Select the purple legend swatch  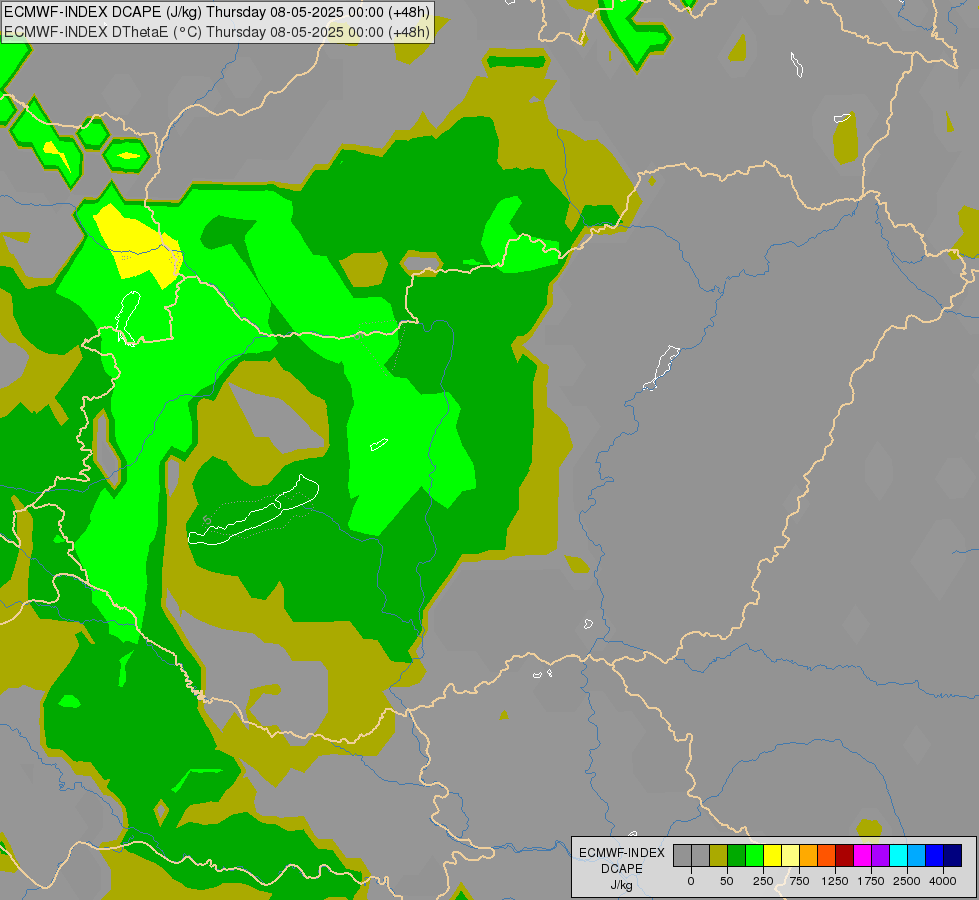point(880,856)
